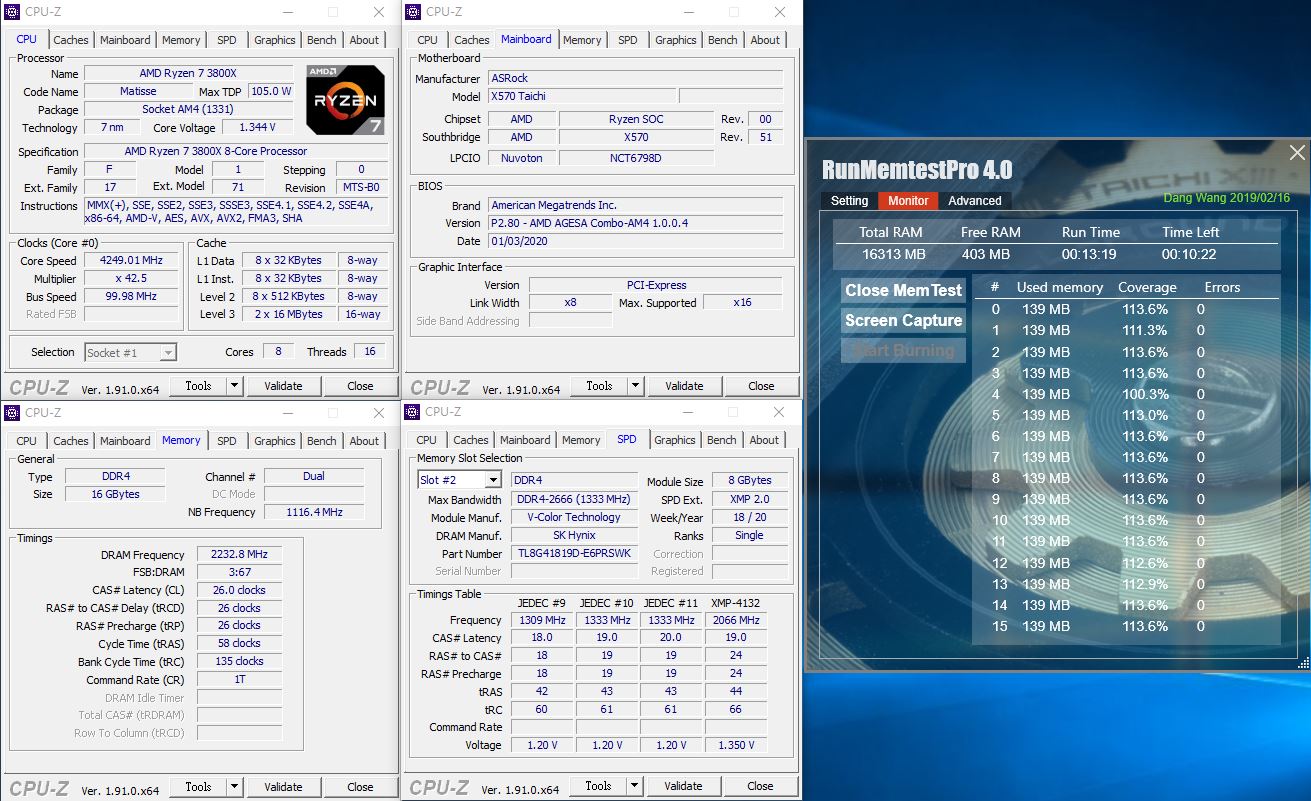Click the Bank Cycle Time value "135 clocks"

tap(239, 661)
